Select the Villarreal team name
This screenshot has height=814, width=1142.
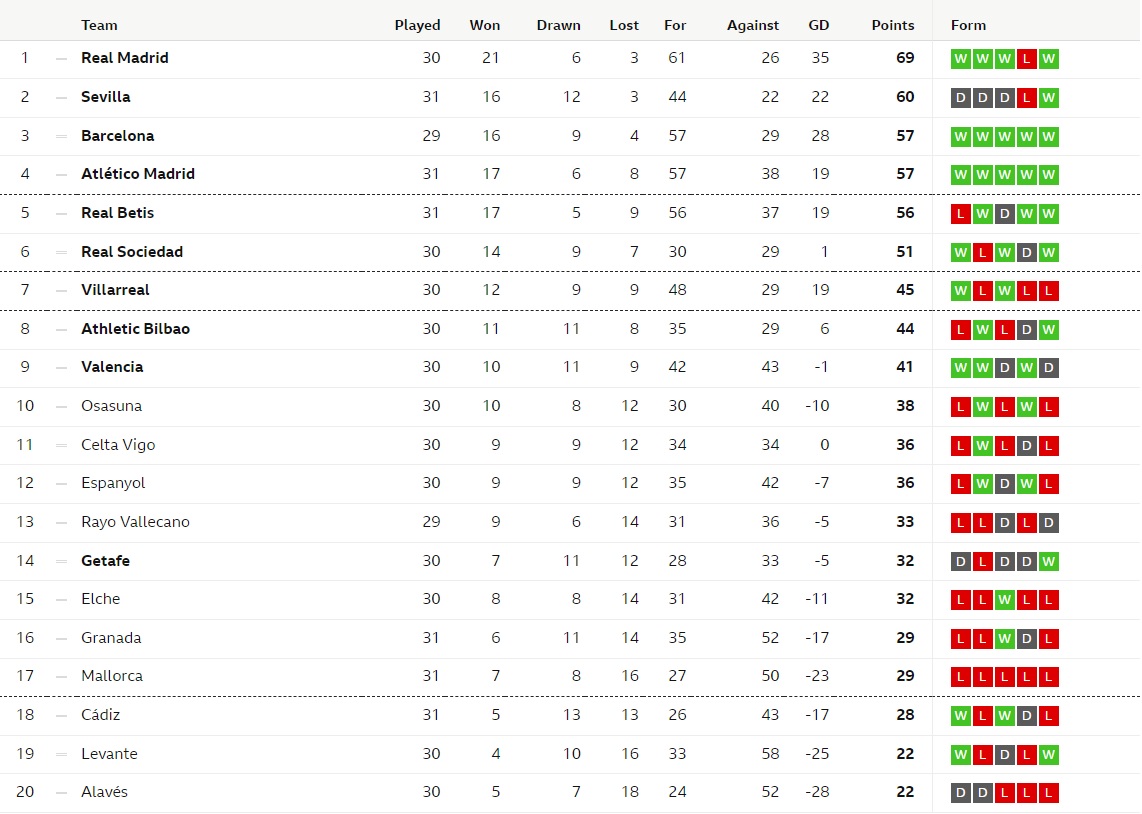click(115, 290)
